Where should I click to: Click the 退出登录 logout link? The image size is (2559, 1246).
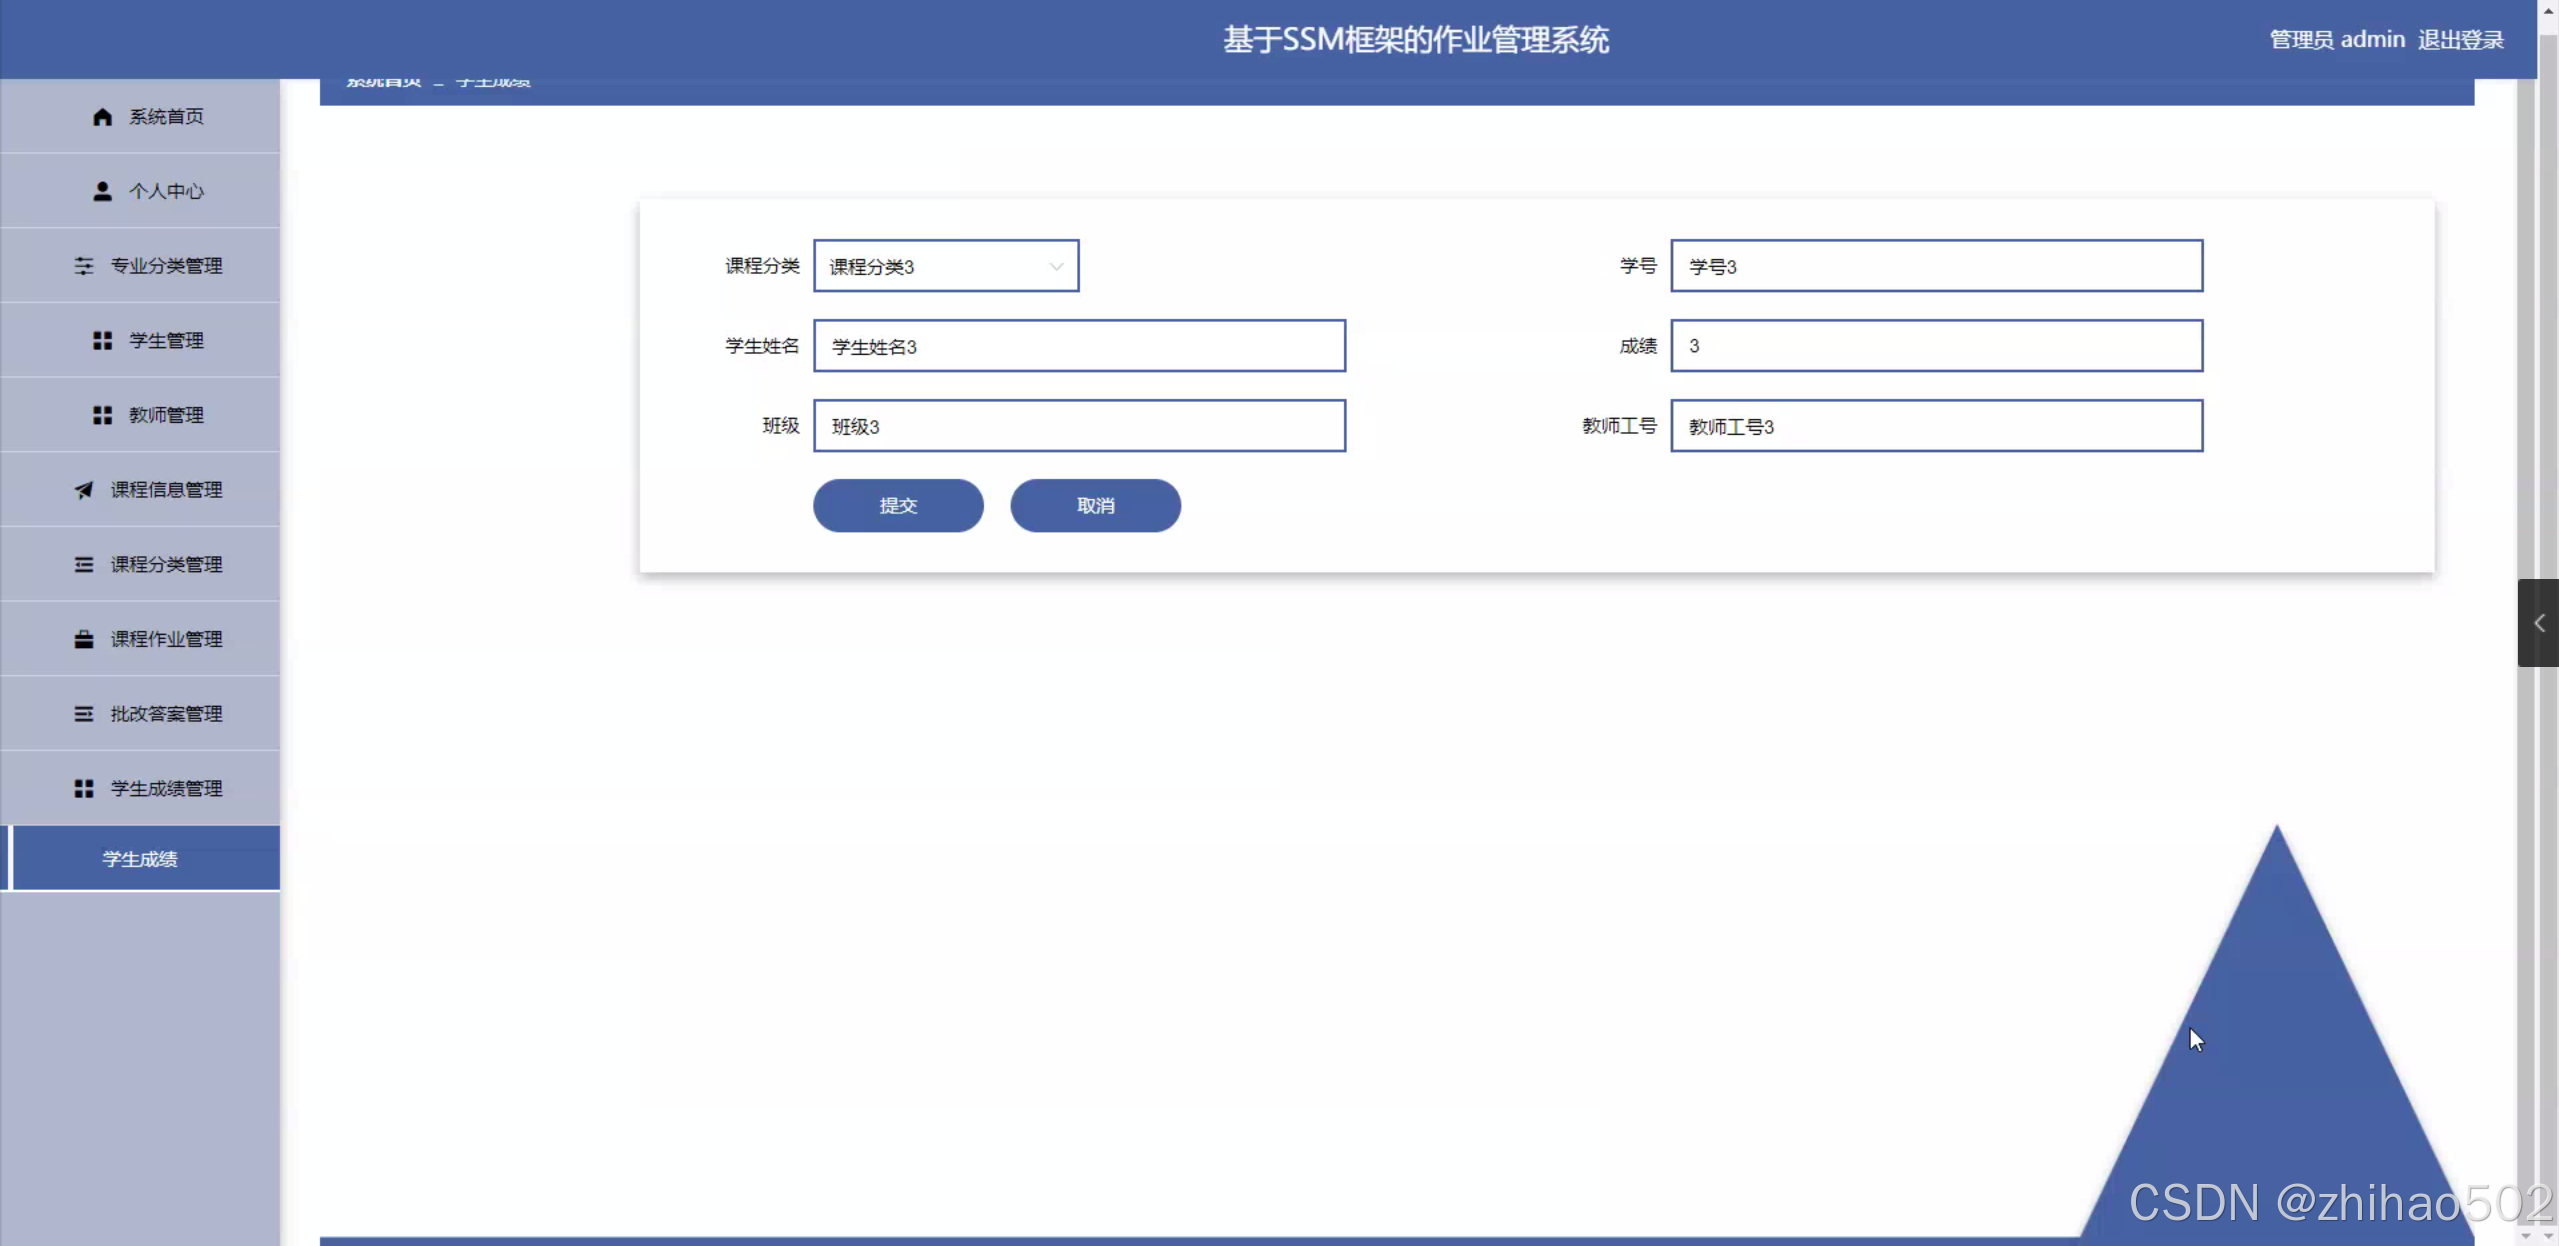click(2460, 40)
